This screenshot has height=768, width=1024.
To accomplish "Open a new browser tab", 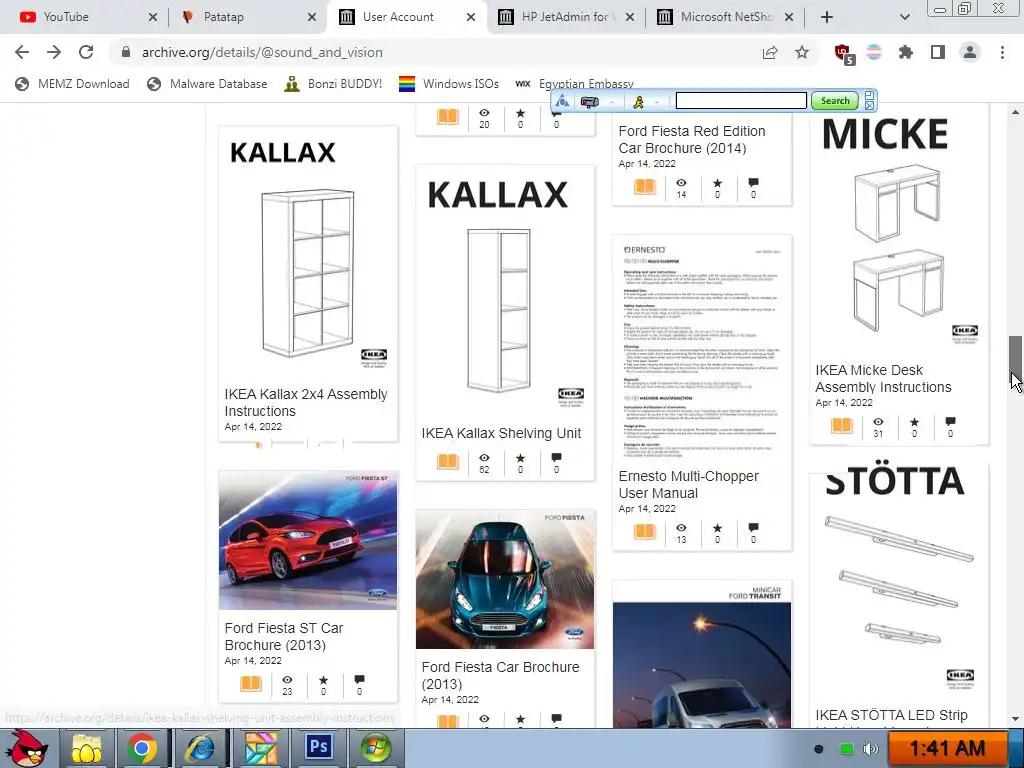I will point(827,17).
